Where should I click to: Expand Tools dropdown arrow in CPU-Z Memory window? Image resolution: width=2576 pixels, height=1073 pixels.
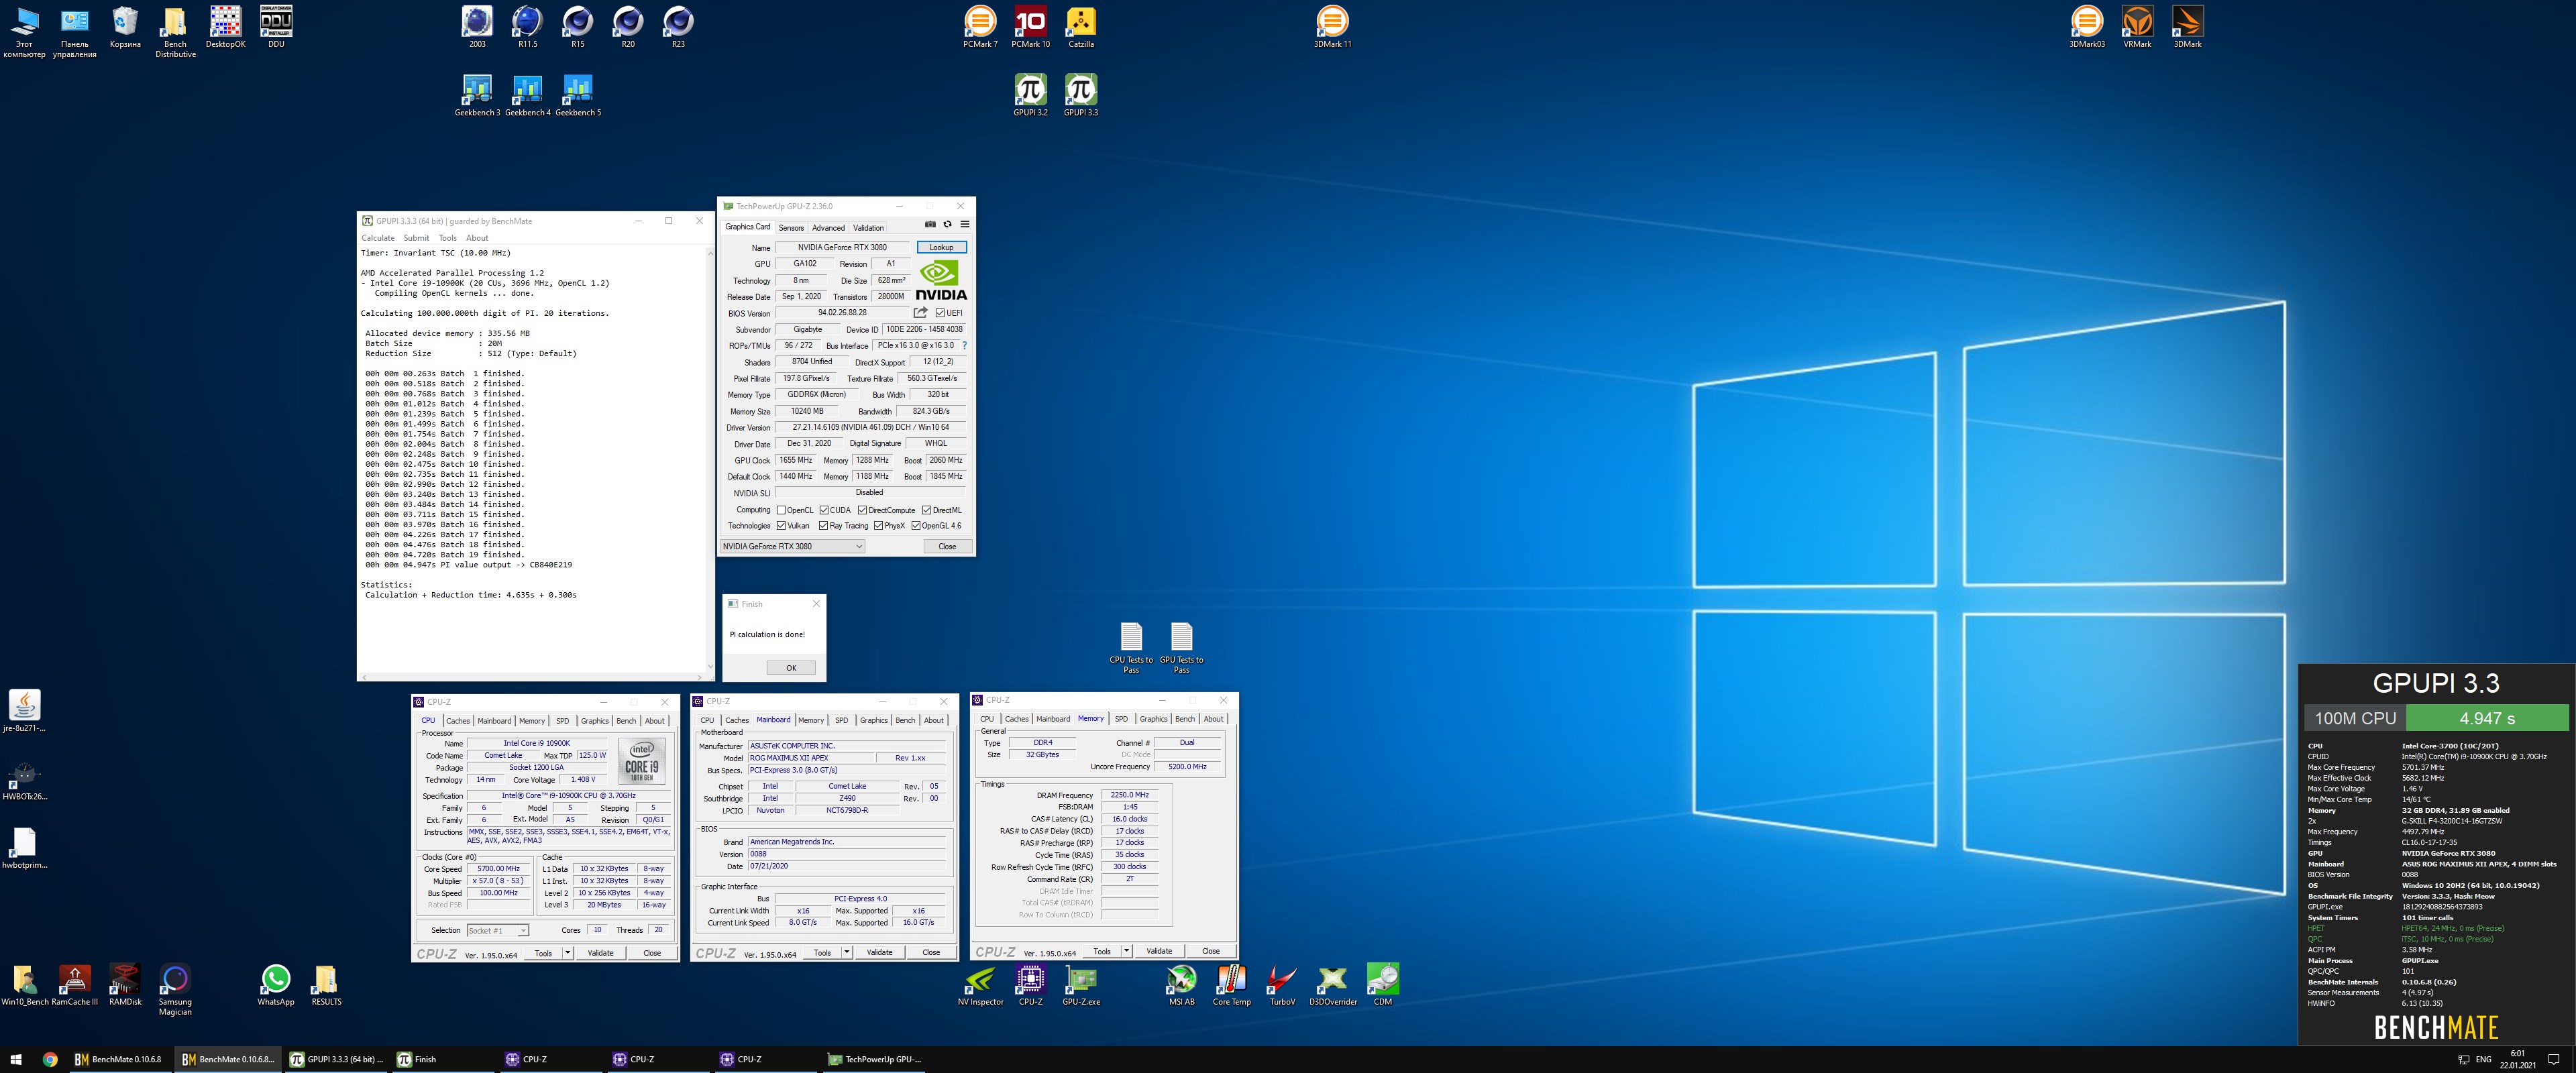pyautogui.click(x=1127, y=951)
